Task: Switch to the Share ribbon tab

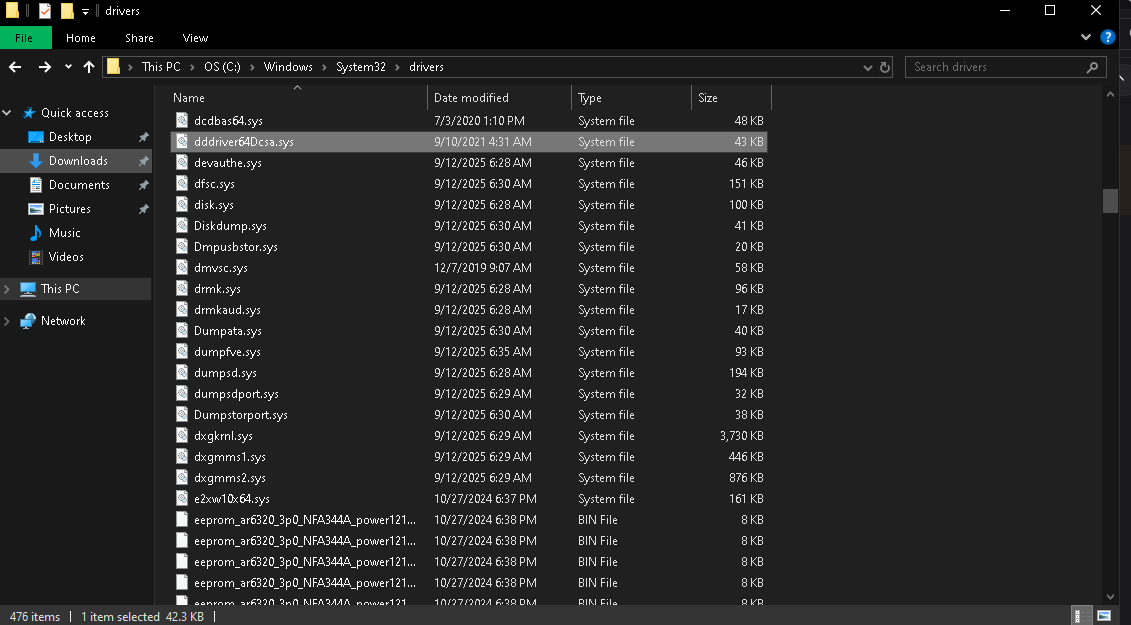Action: click(x=139, y=38)
